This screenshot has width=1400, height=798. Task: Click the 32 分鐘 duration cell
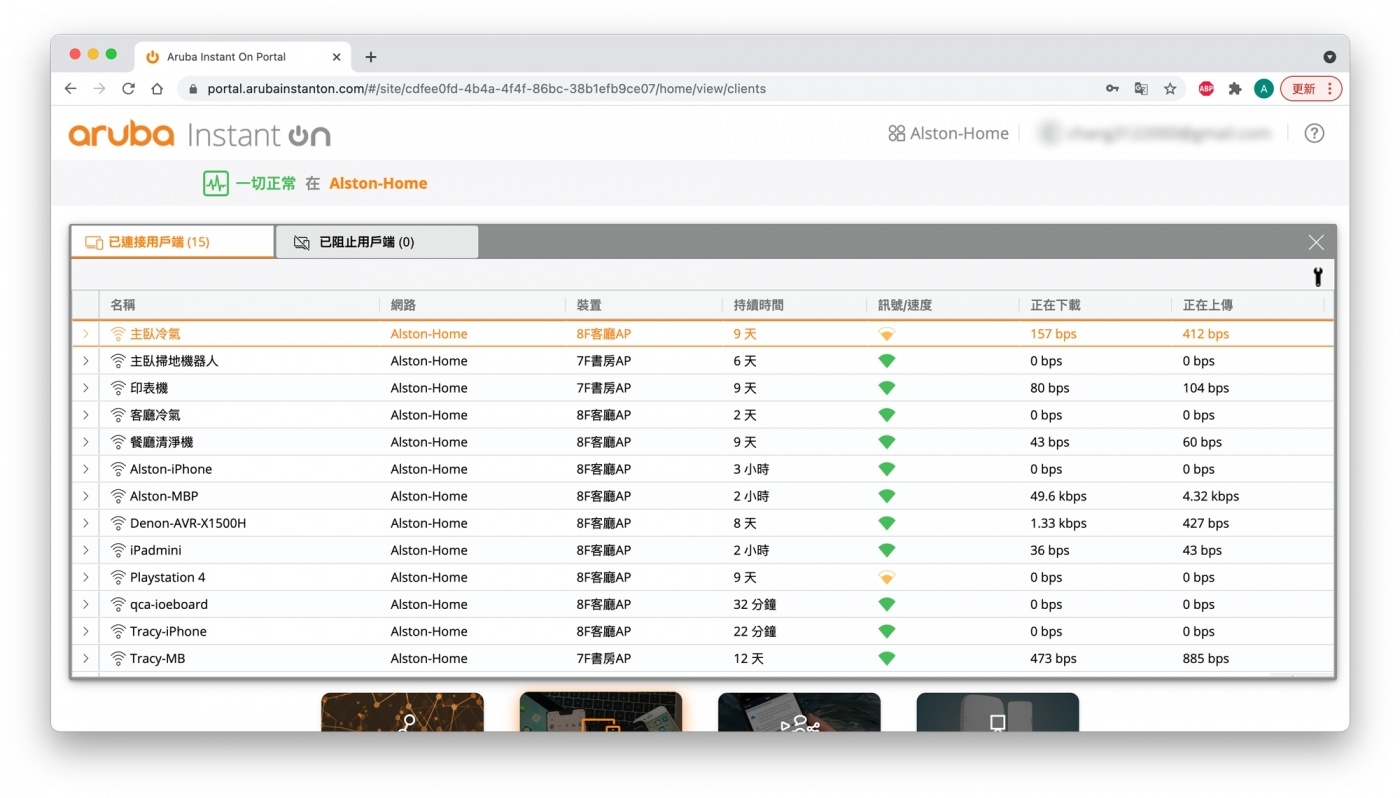click(755, 604)
